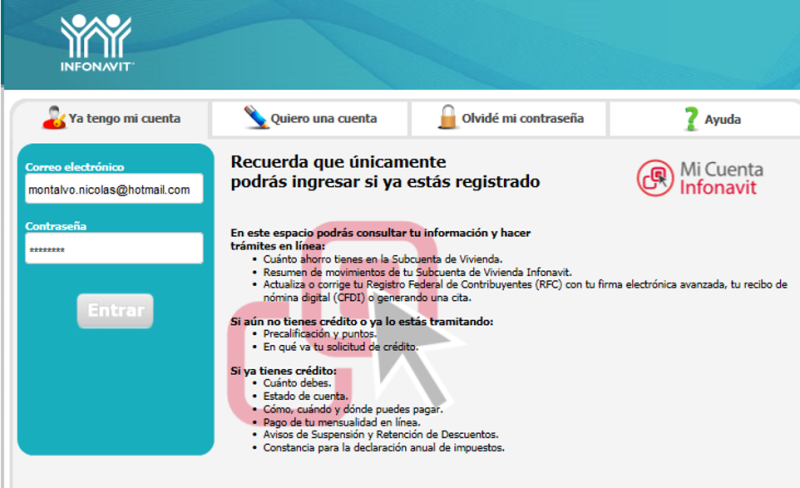The image size is (800, 488).
Task: Focus the Correo electrónico input field
Action: tap(114, 189)
